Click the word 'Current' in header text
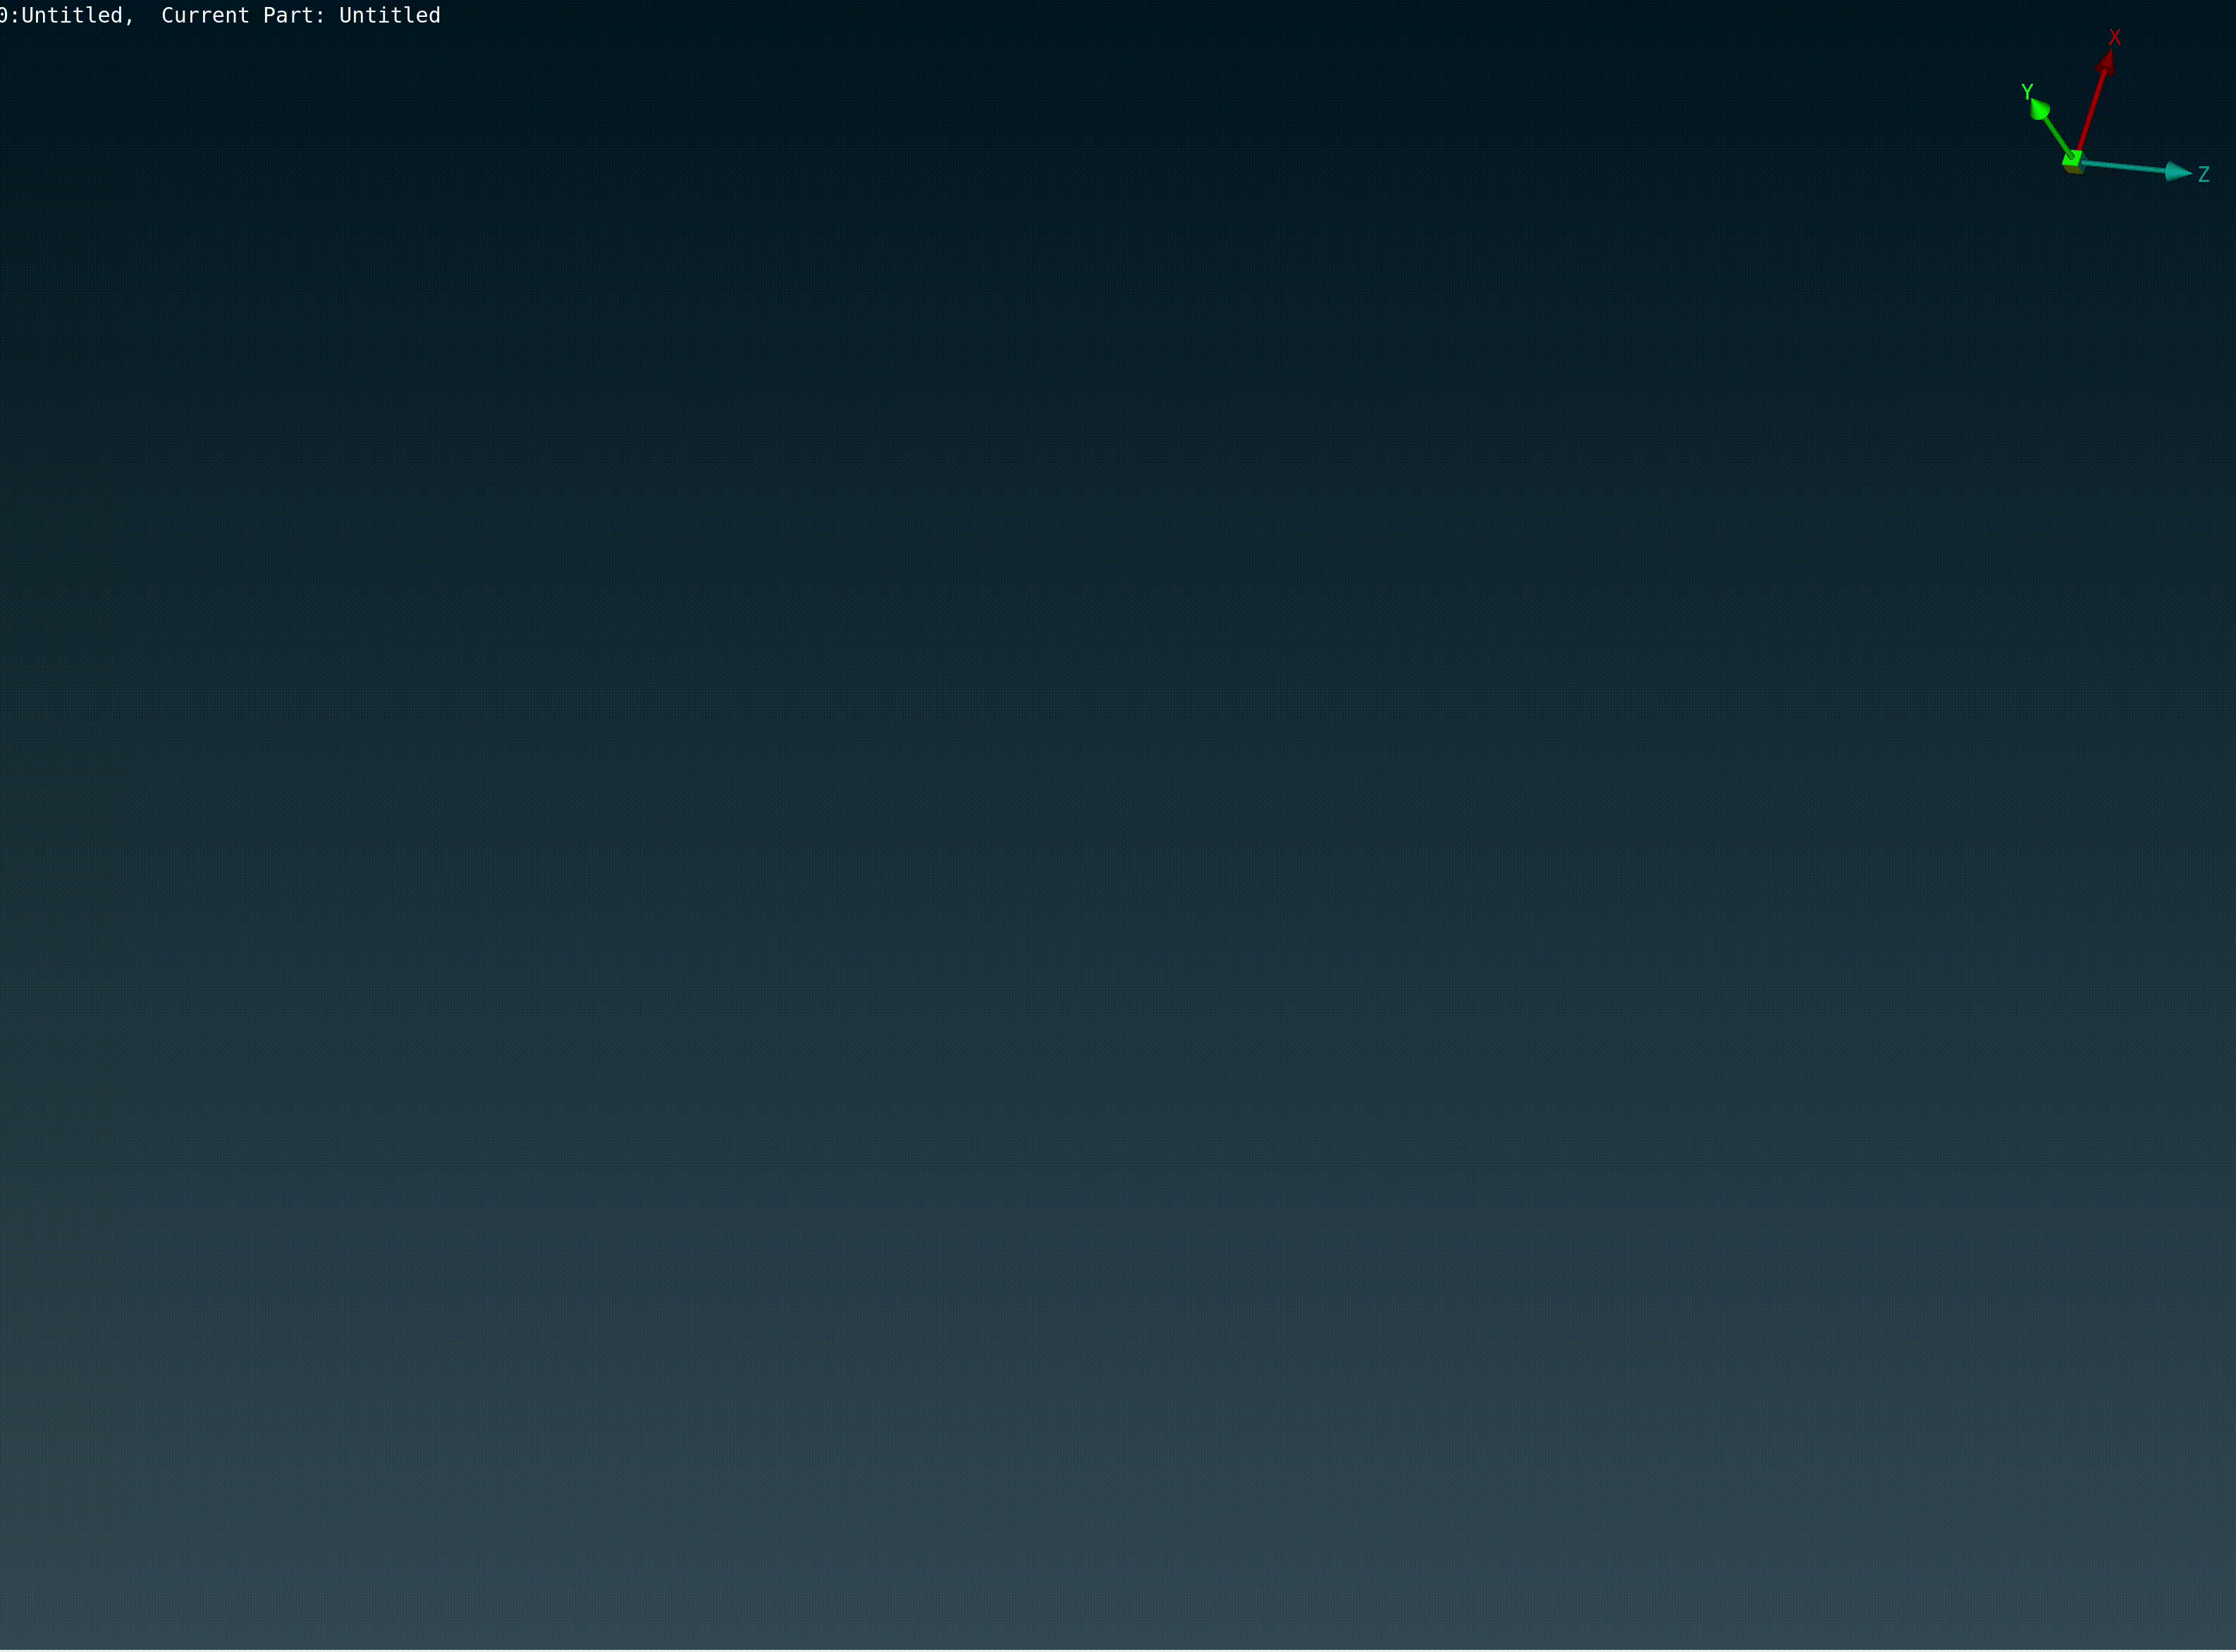Screen dimensions: 2236x1652 [x=205, y=15]
